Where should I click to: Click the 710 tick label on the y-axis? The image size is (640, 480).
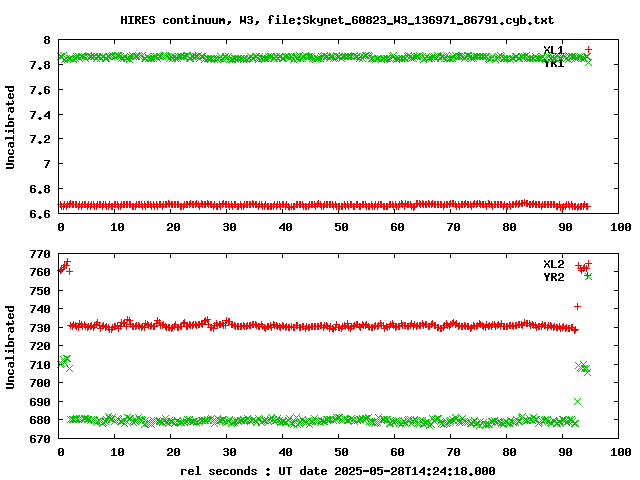pos(40,364)
